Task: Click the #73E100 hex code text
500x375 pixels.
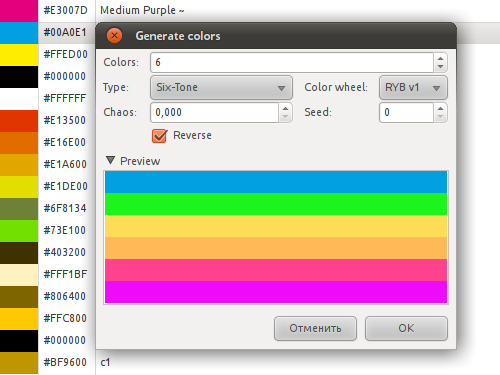Action: pos(65,230)
